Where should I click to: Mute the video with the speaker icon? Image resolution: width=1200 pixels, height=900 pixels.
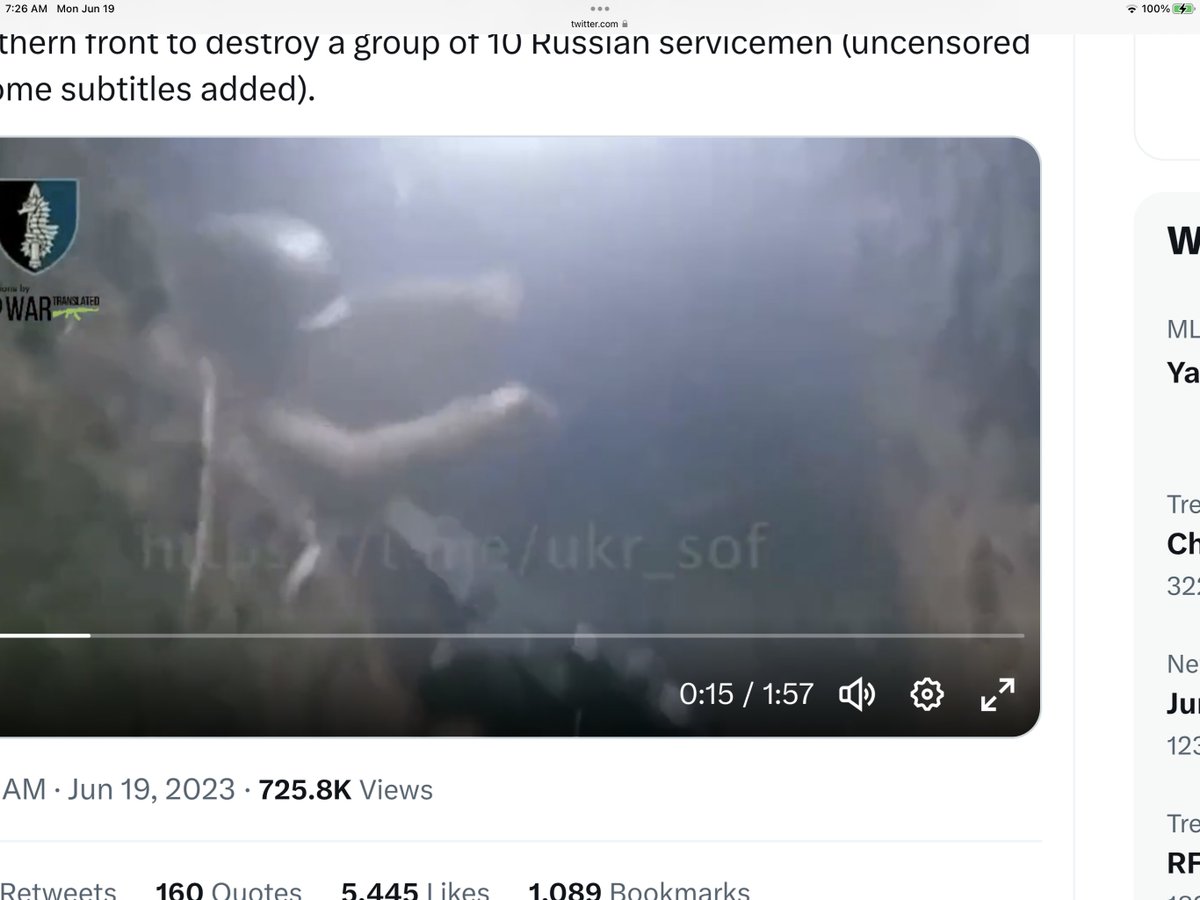(857, 694)
